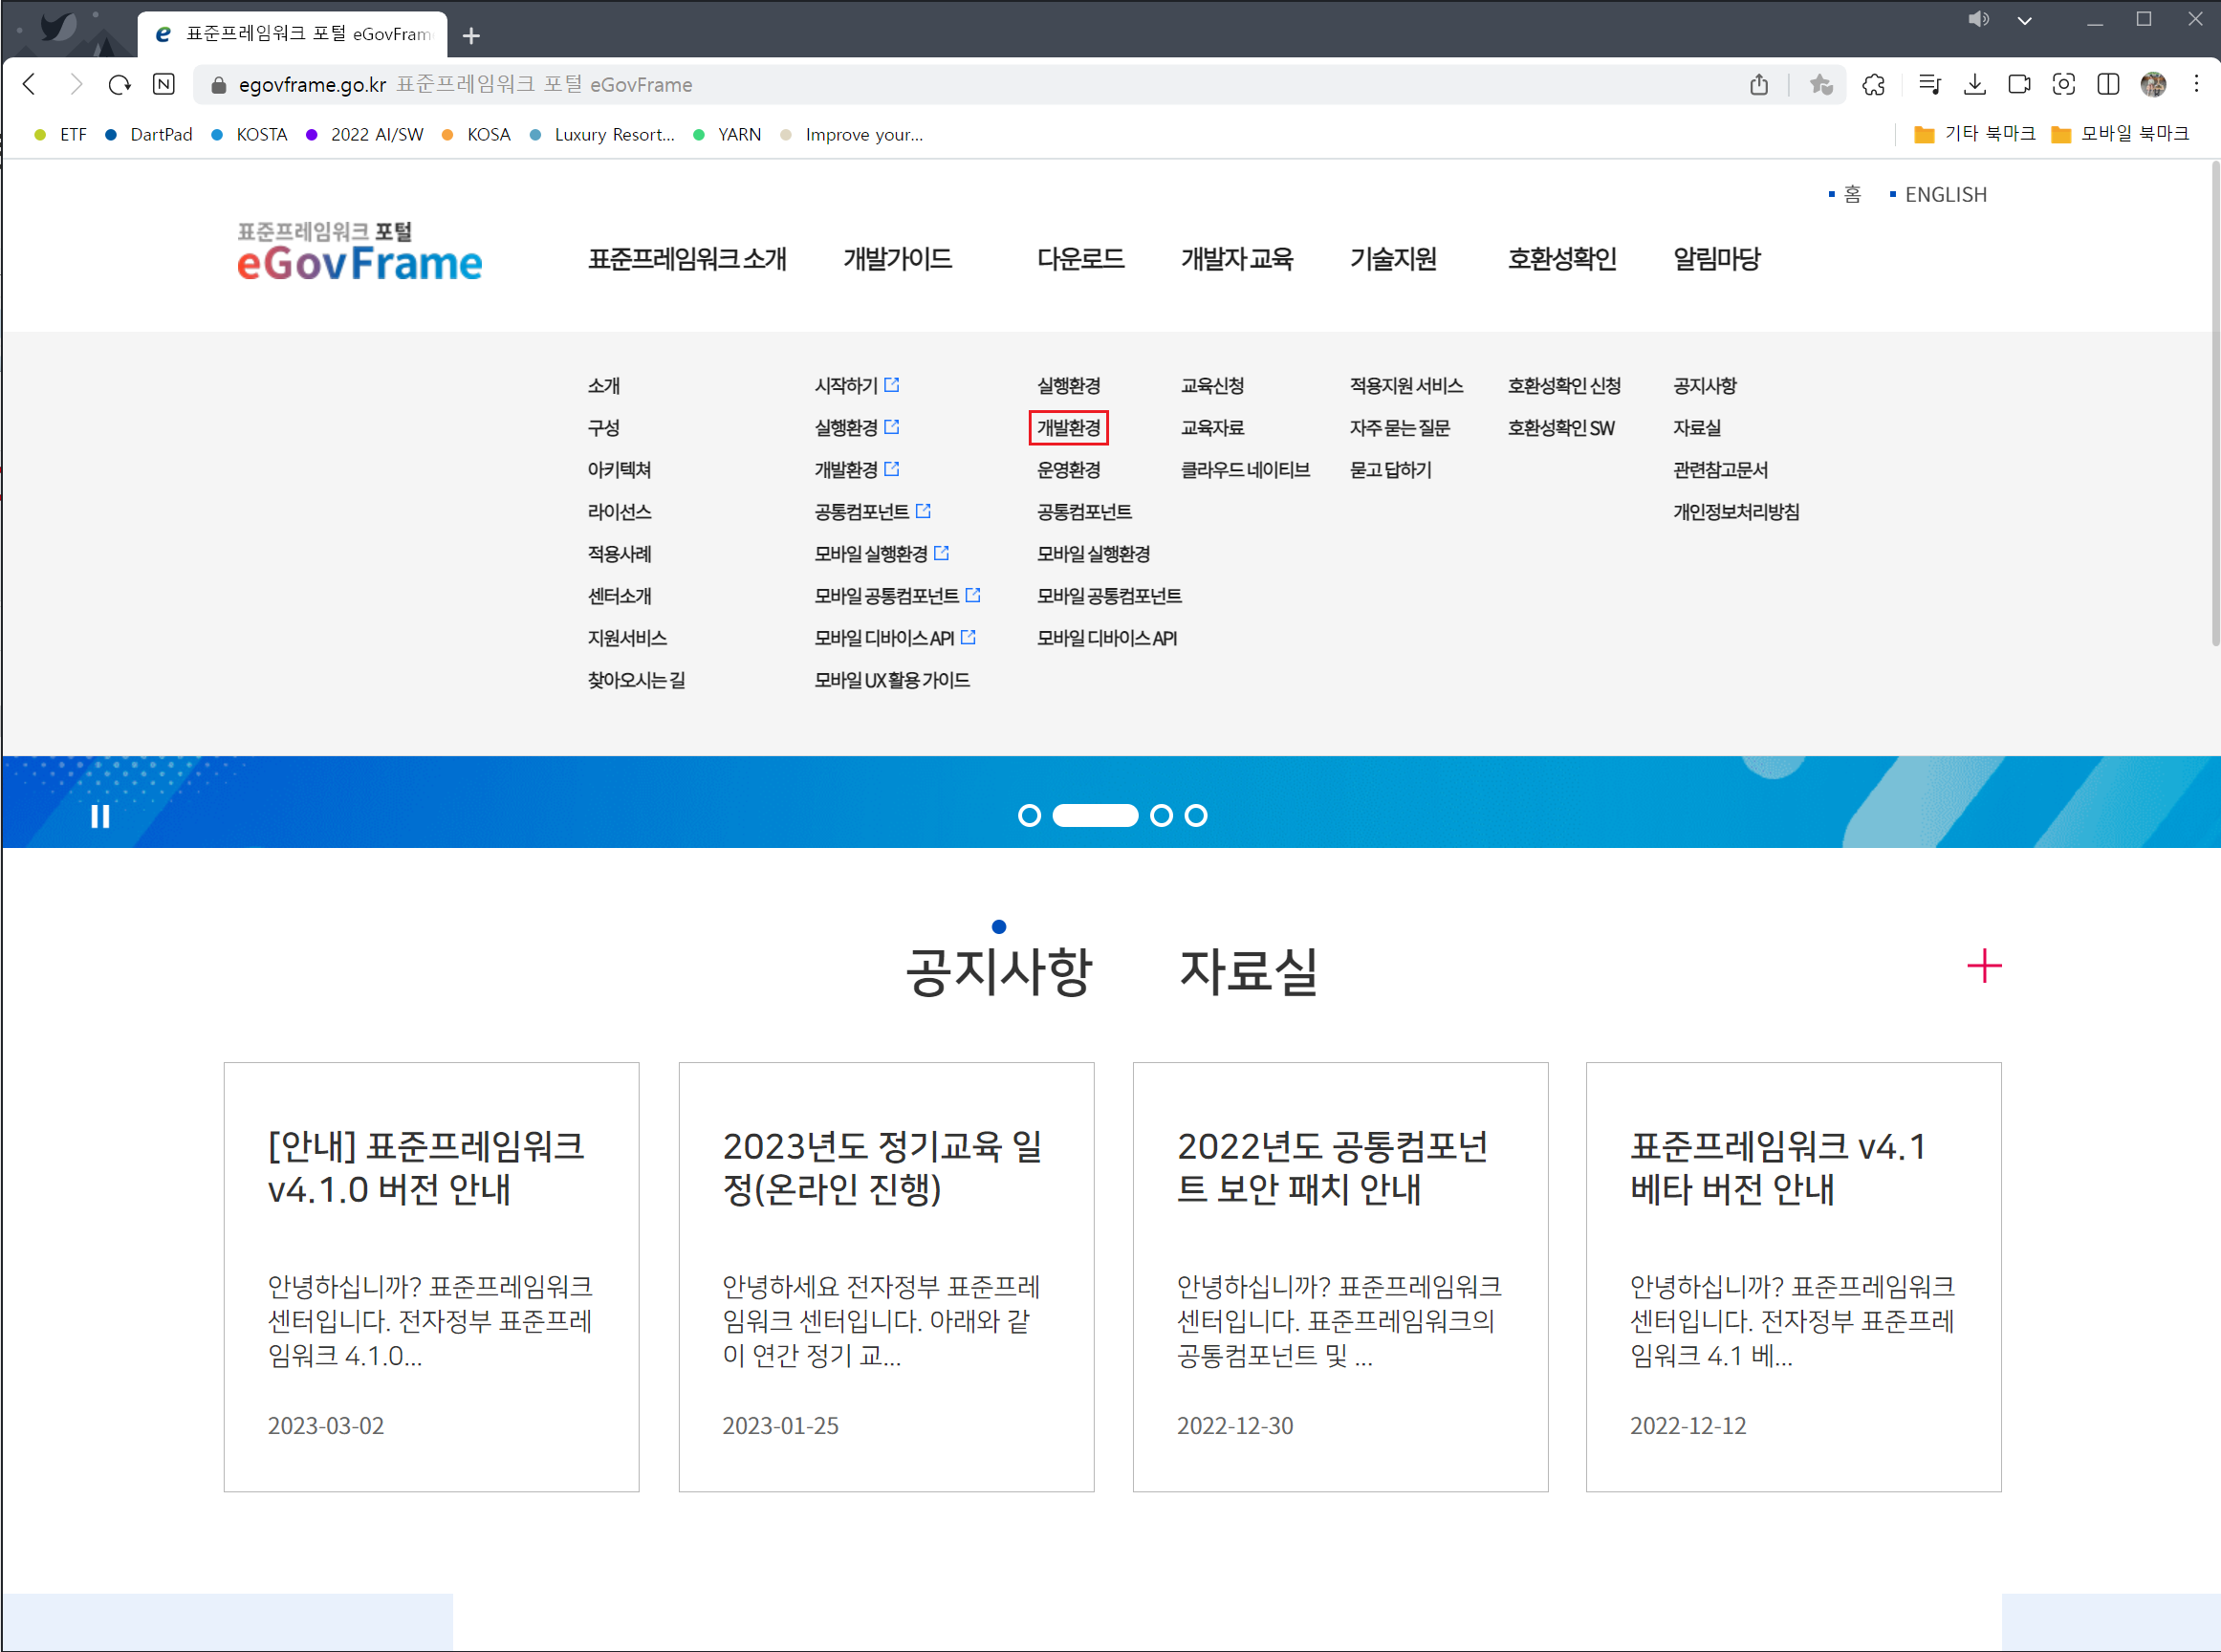Click the browser reload icon
This screenshot has height=1652, width=2221.
coord(120,85)
